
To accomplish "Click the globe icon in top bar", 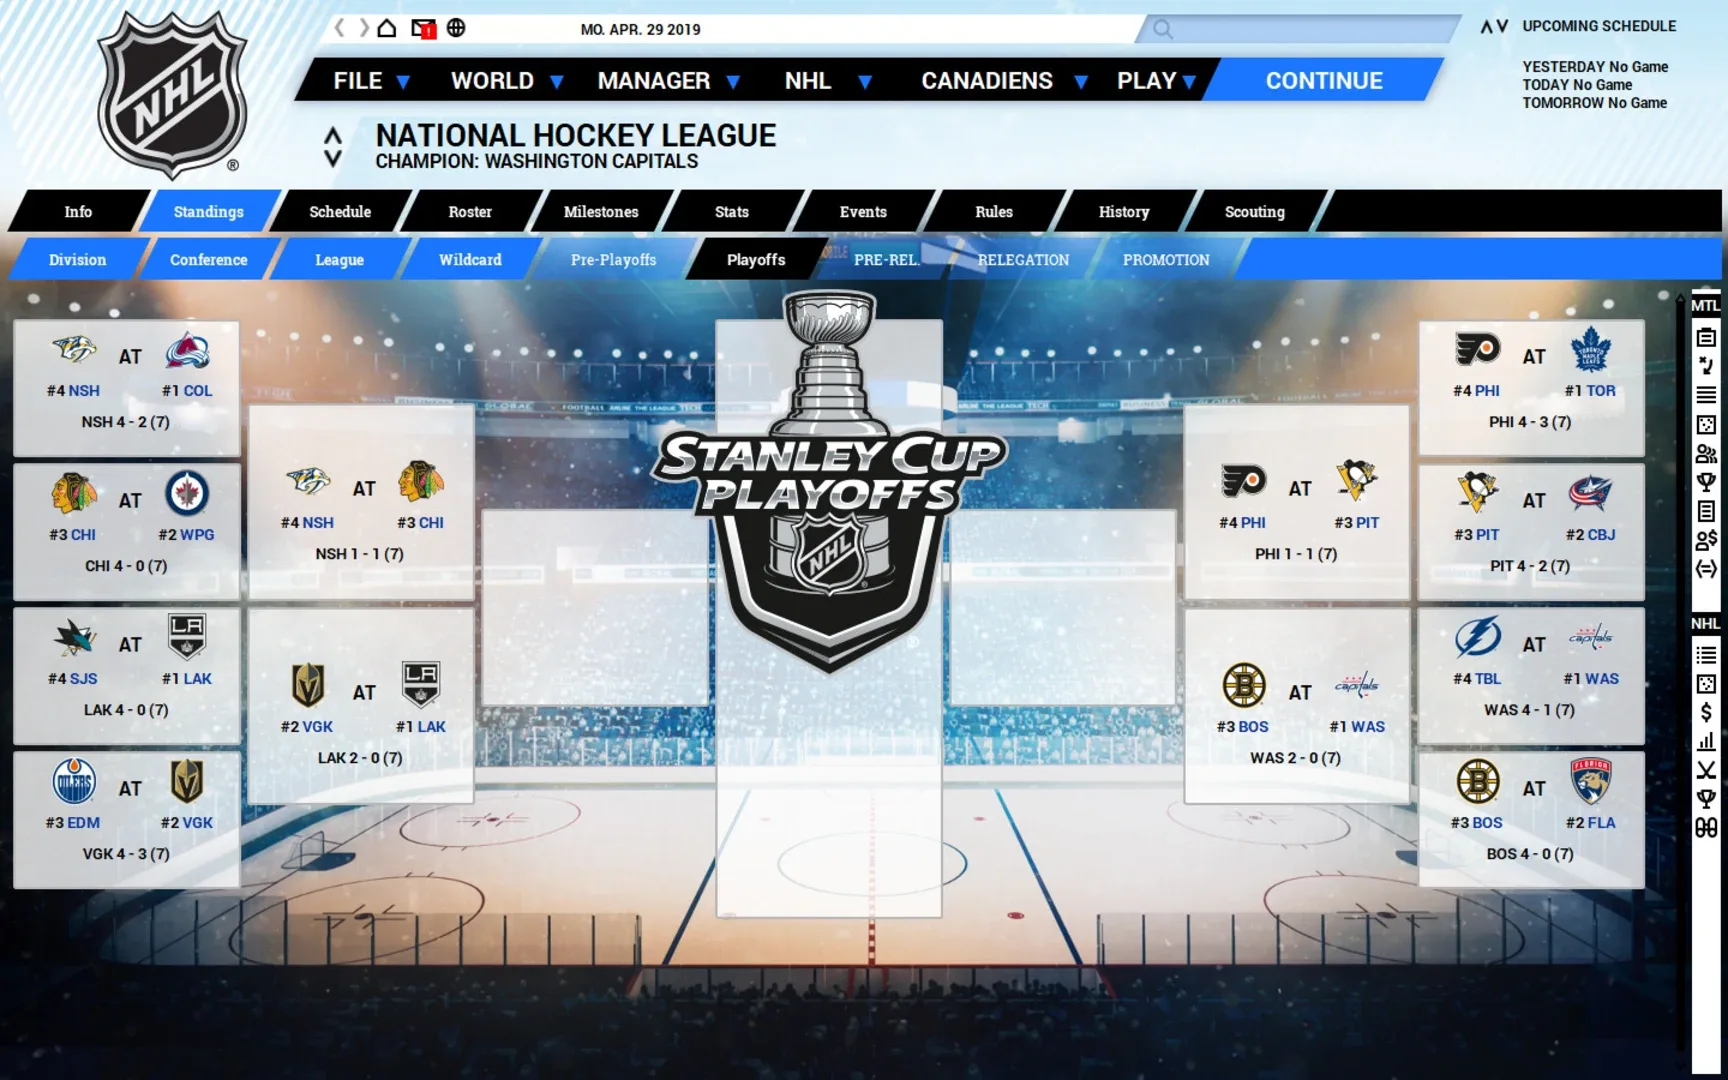I will pyautogui.click(x=456, y=28).
